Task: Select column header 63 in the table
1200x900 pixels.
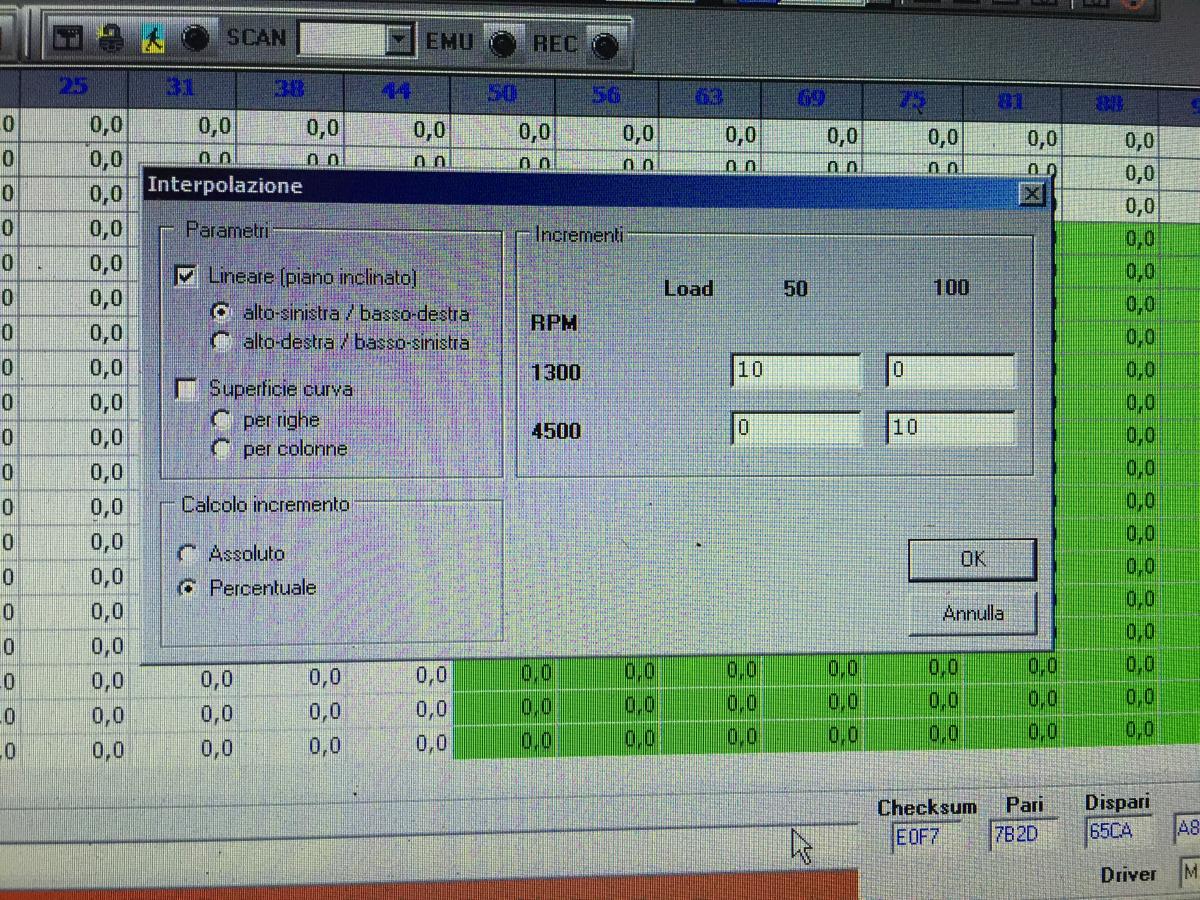Action: pos(709,97)
